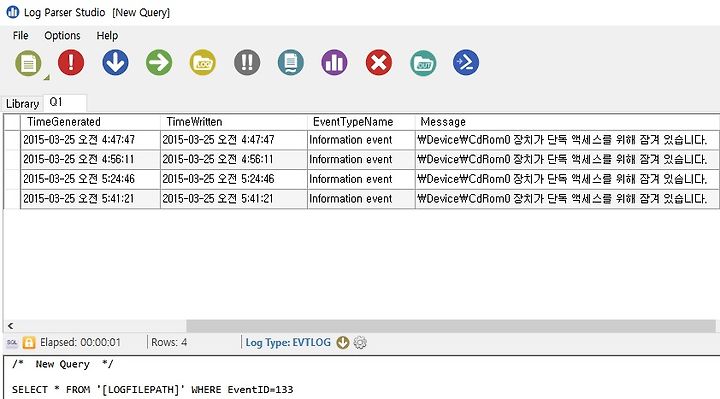Image resolution: width=720 pixels, height=399 pixels.
Task: Click the gray double-exclamation batch icon
Action: 247,62
